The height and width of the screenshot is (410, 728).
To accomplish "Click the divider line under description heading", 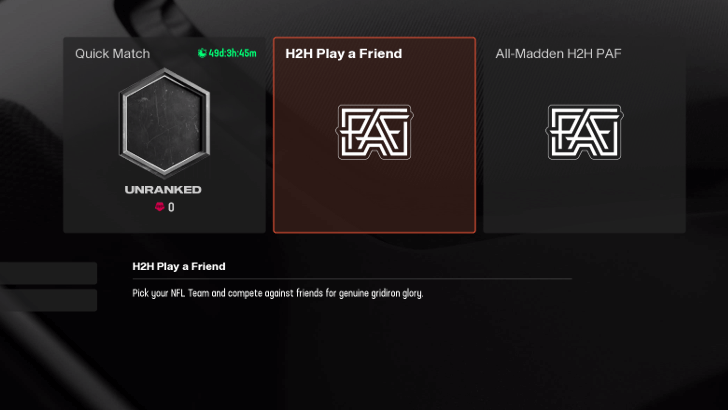I will tap(352, 279).
